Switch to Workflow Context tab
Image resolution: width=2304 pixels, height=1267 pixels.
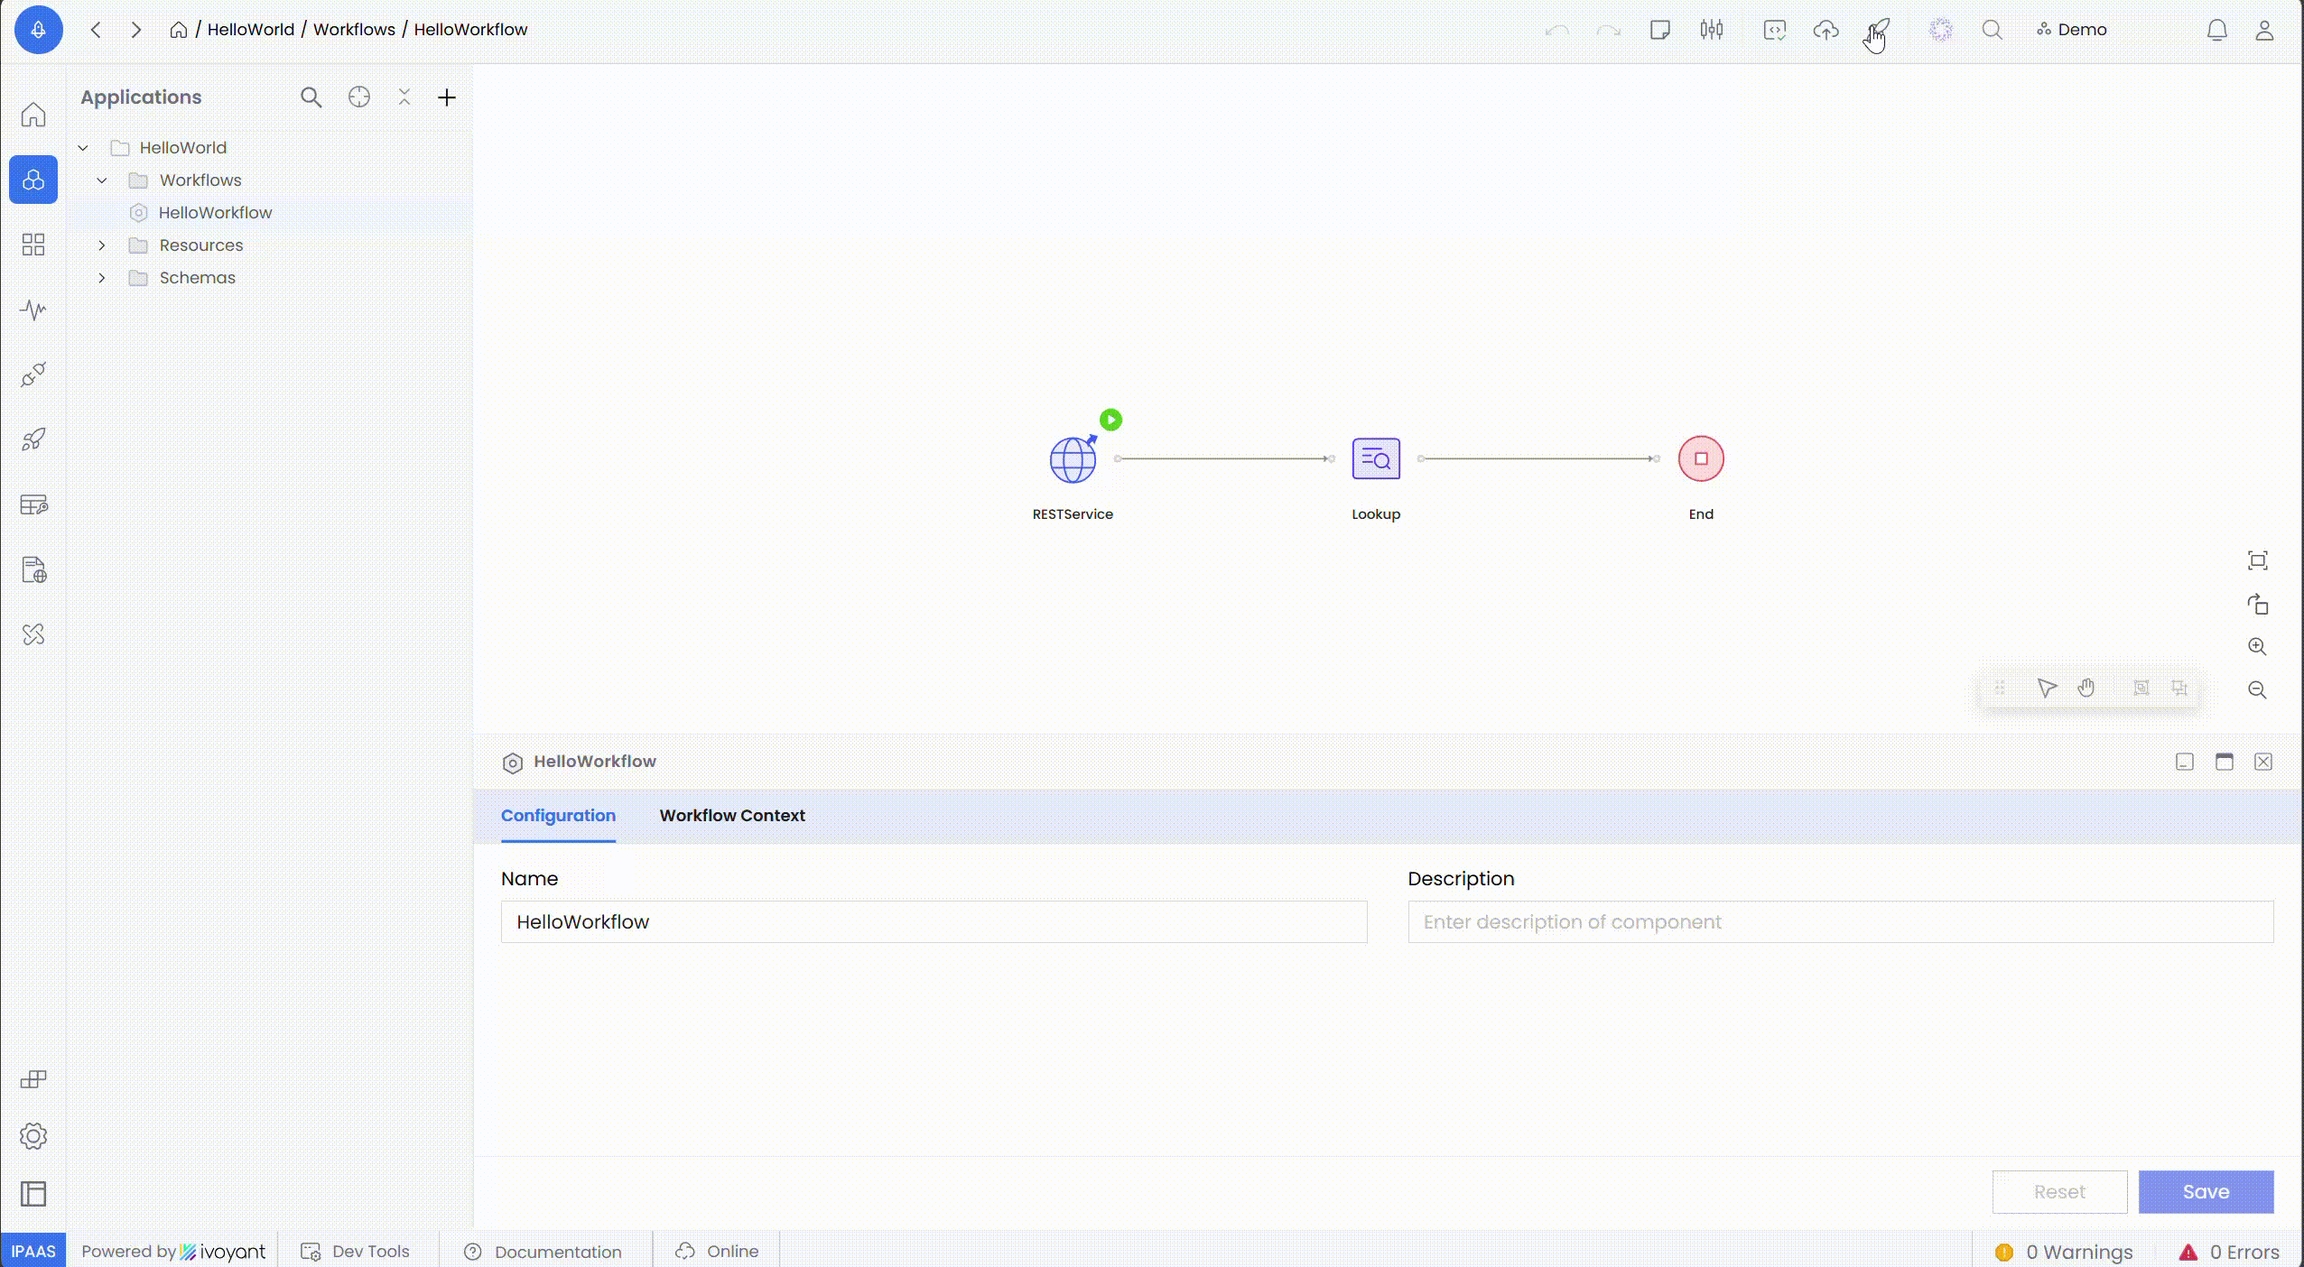pos(732,816)
